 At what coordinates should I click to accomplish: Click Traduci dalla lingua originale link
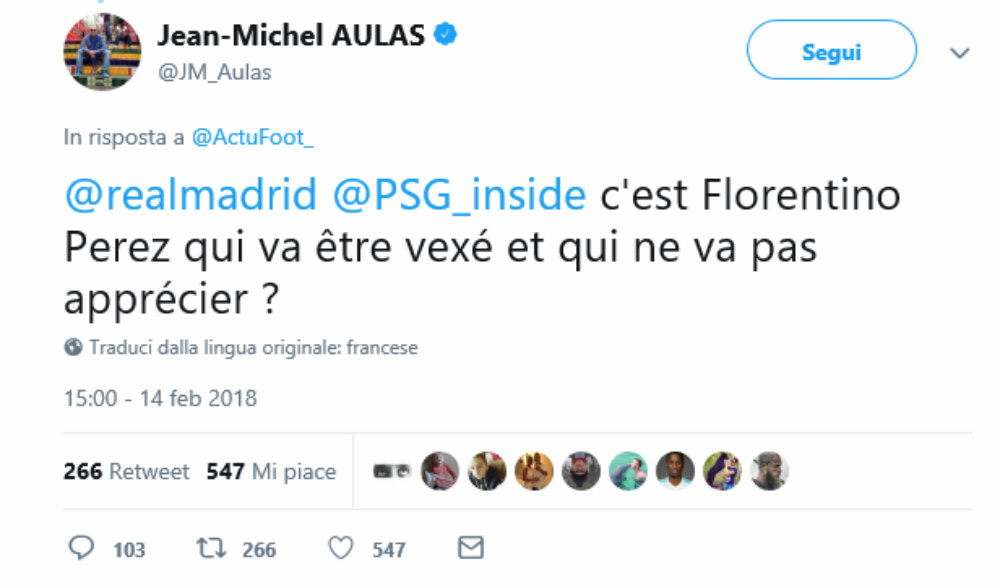tap(253, 348)
